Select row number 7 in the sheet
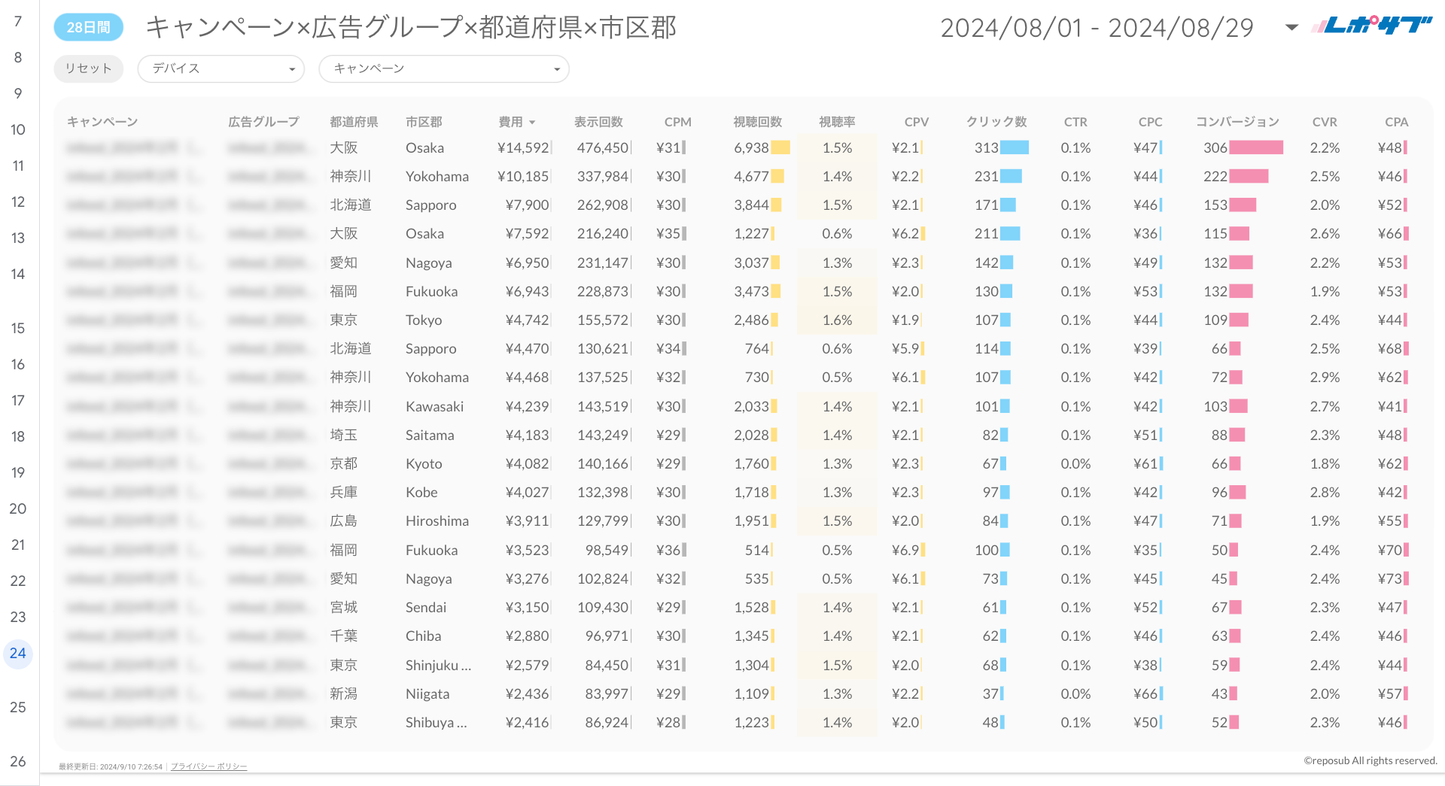 [x=18, y=21]
